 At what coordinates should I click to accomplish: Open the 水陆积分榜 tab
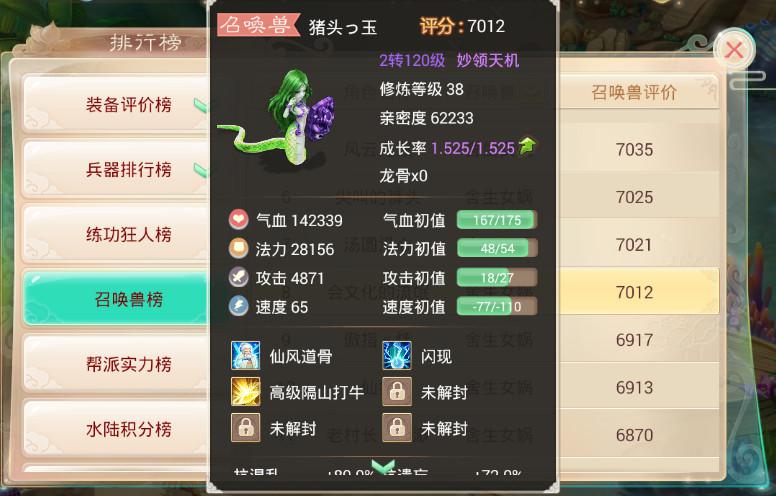tap(116, 429)
